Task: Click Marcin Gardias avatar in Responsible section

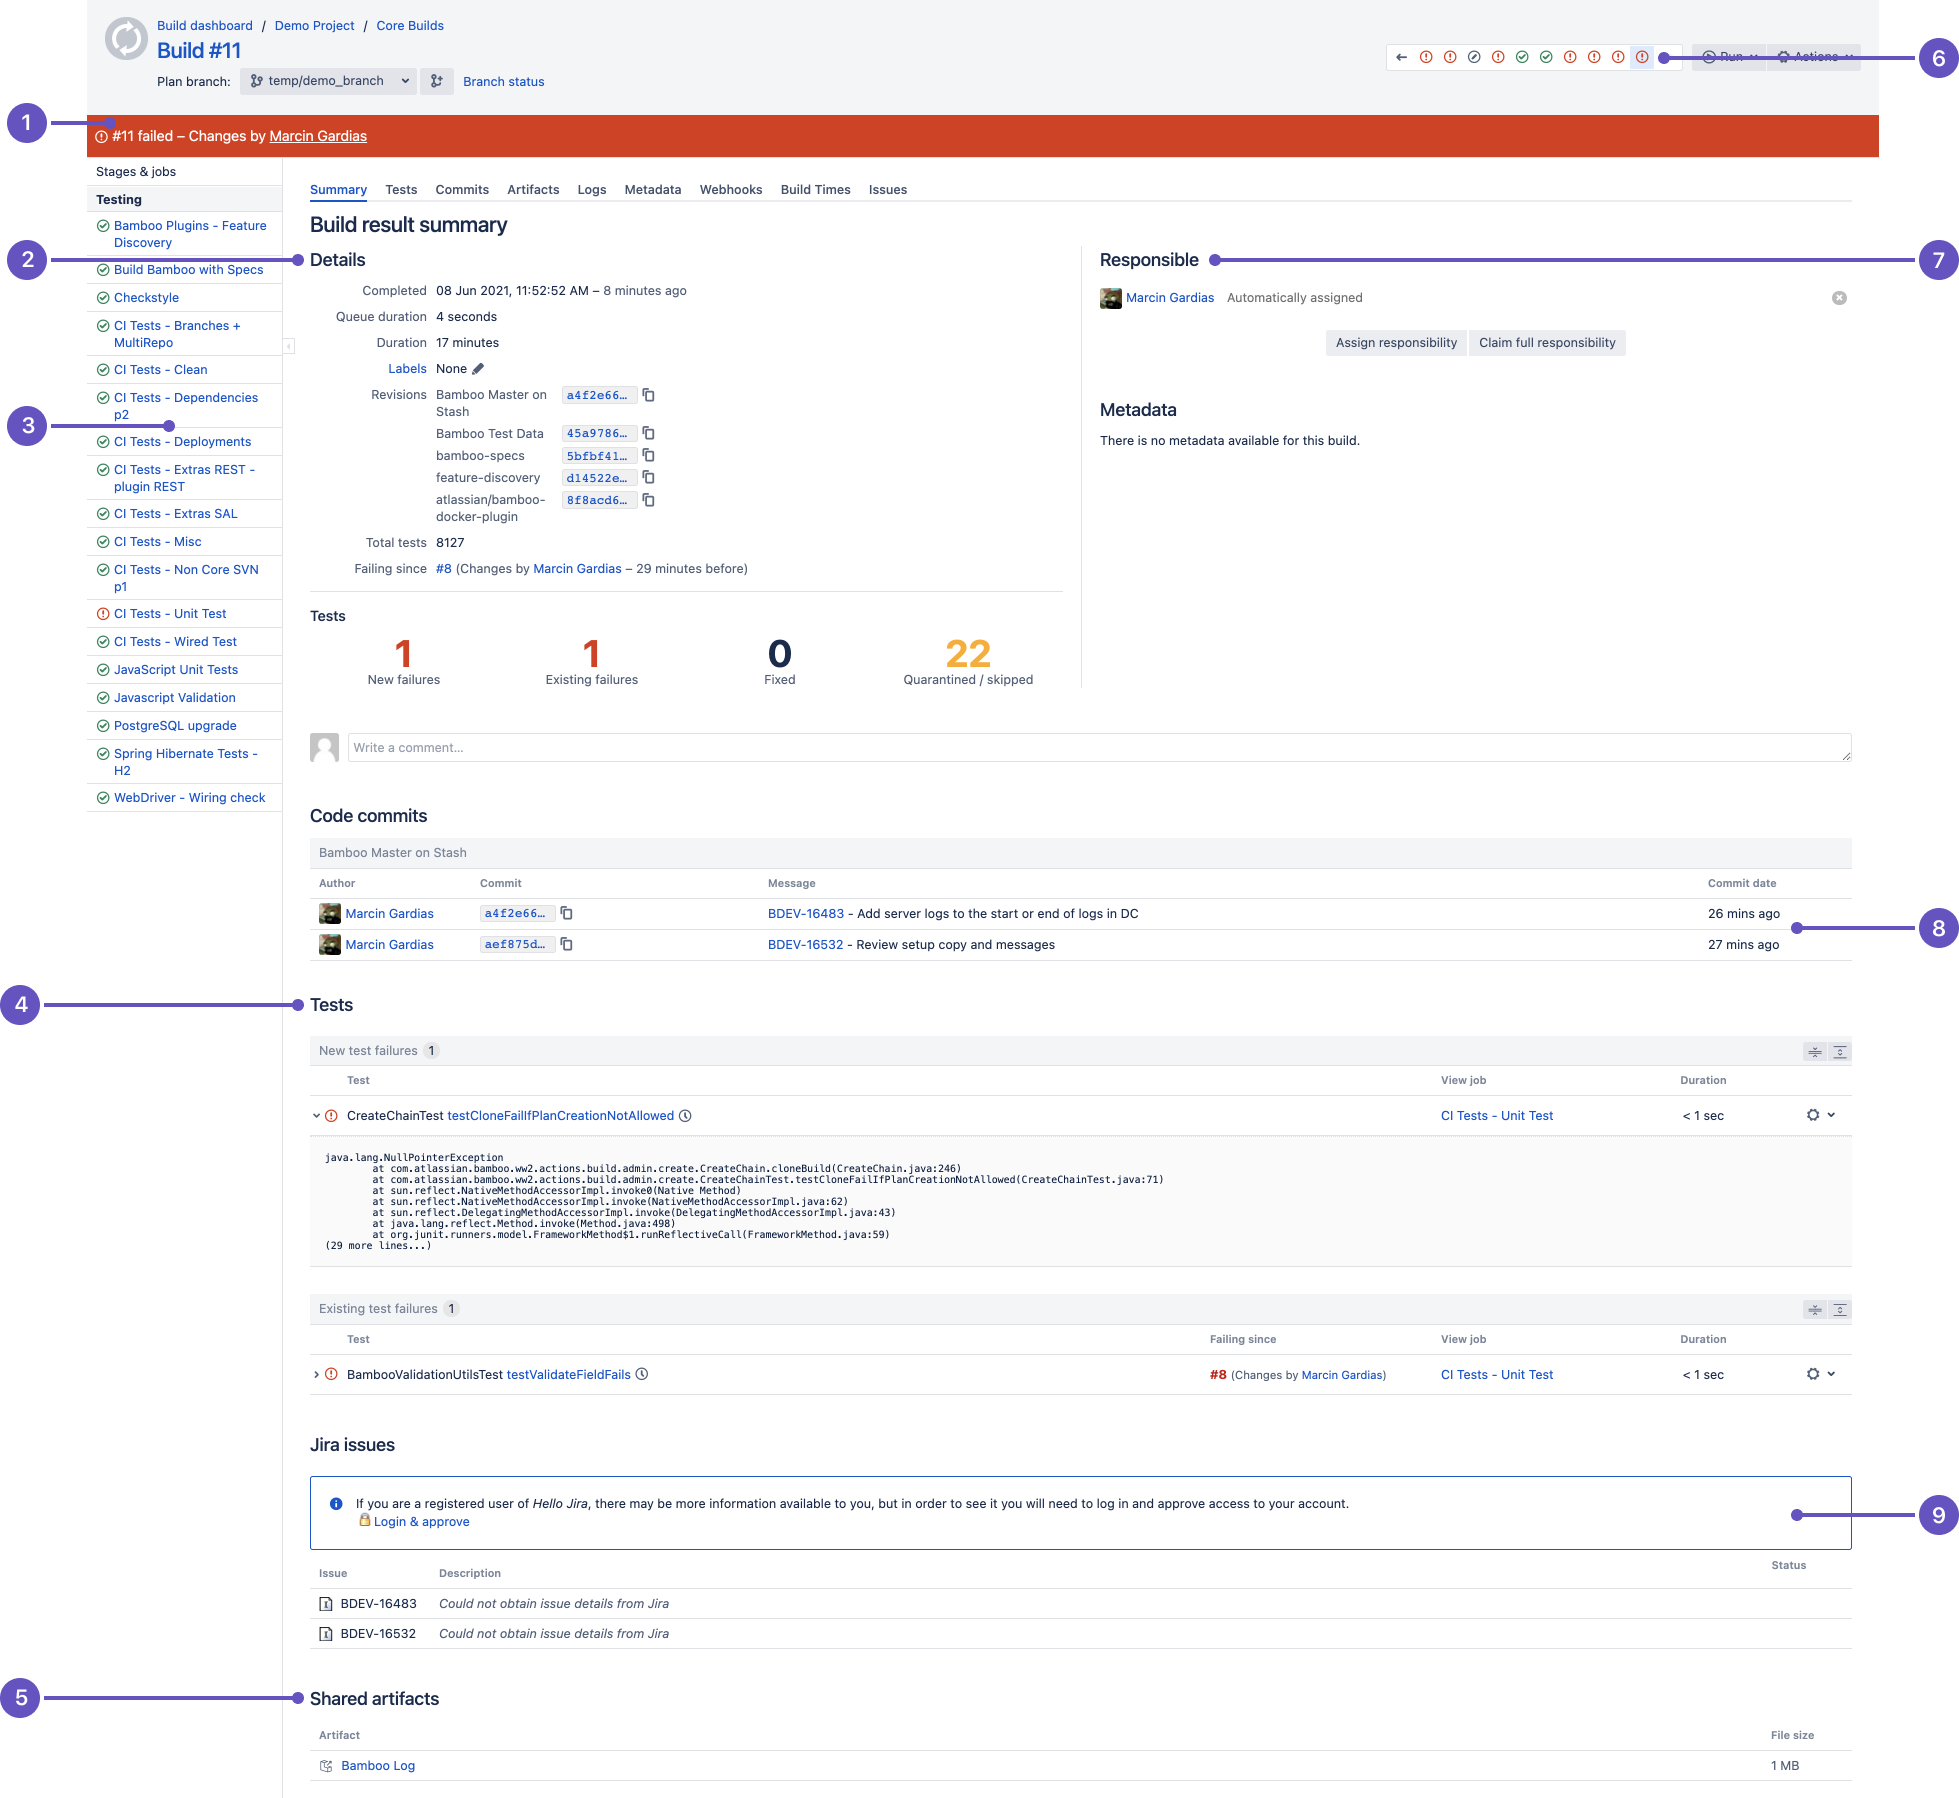Action: [x=1111, y=298]
